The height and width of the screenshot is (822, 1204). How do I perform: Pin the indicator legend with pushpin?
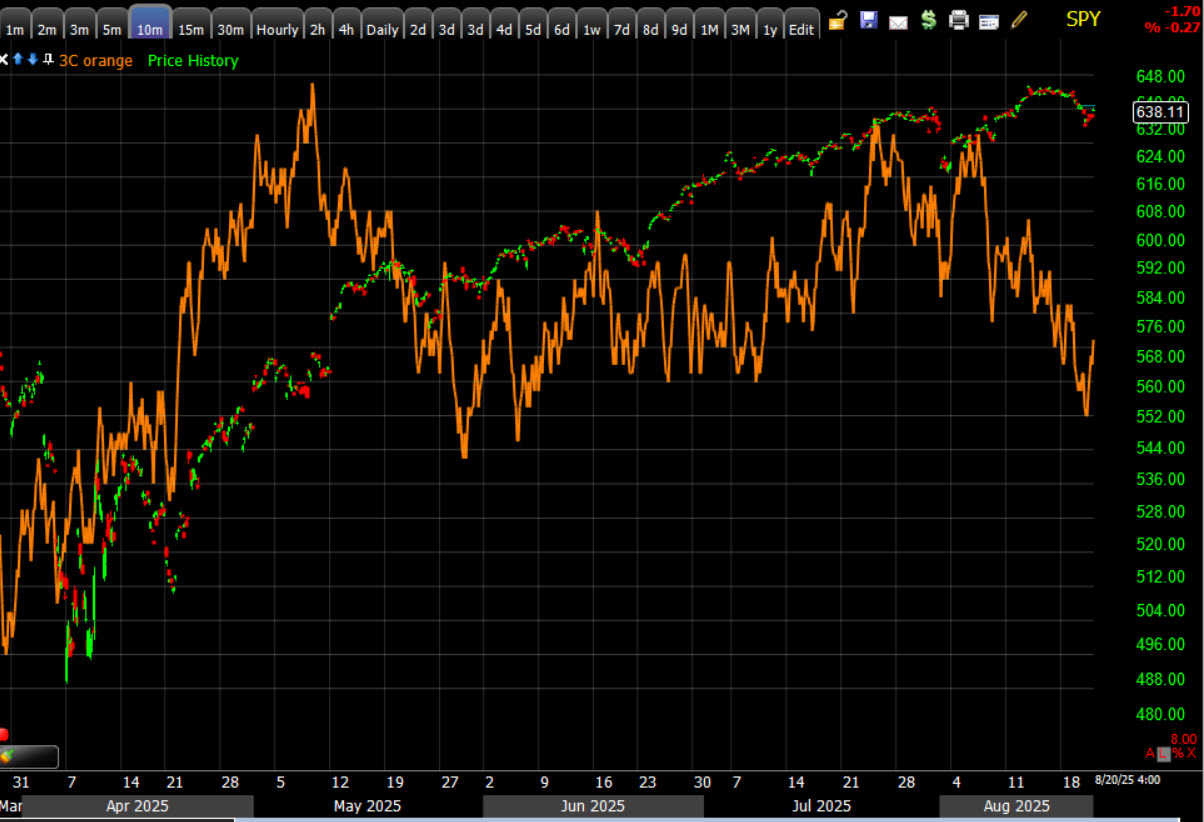47,60
